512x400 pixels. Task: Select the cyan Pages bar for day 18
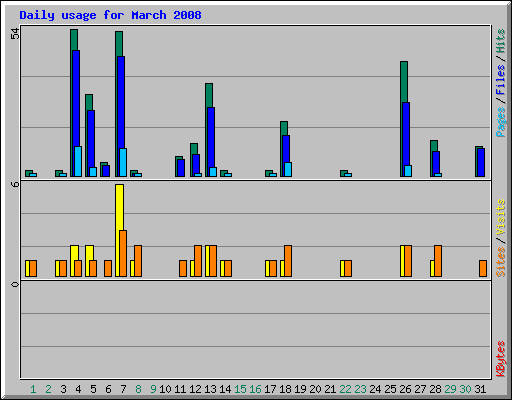coord(288,170)
